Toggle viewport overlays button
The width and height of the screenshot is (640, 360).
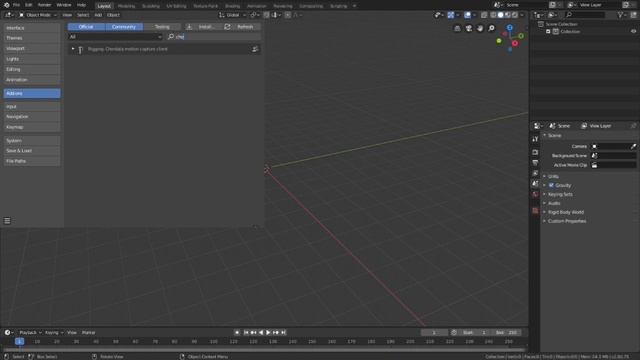coord(467,15)
